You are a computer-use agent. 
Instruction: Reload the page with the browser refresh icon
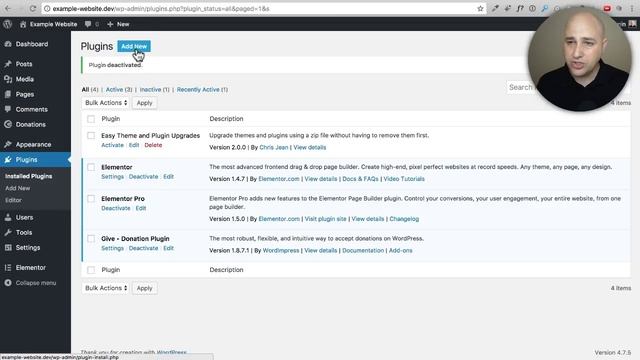coord(33,8)
